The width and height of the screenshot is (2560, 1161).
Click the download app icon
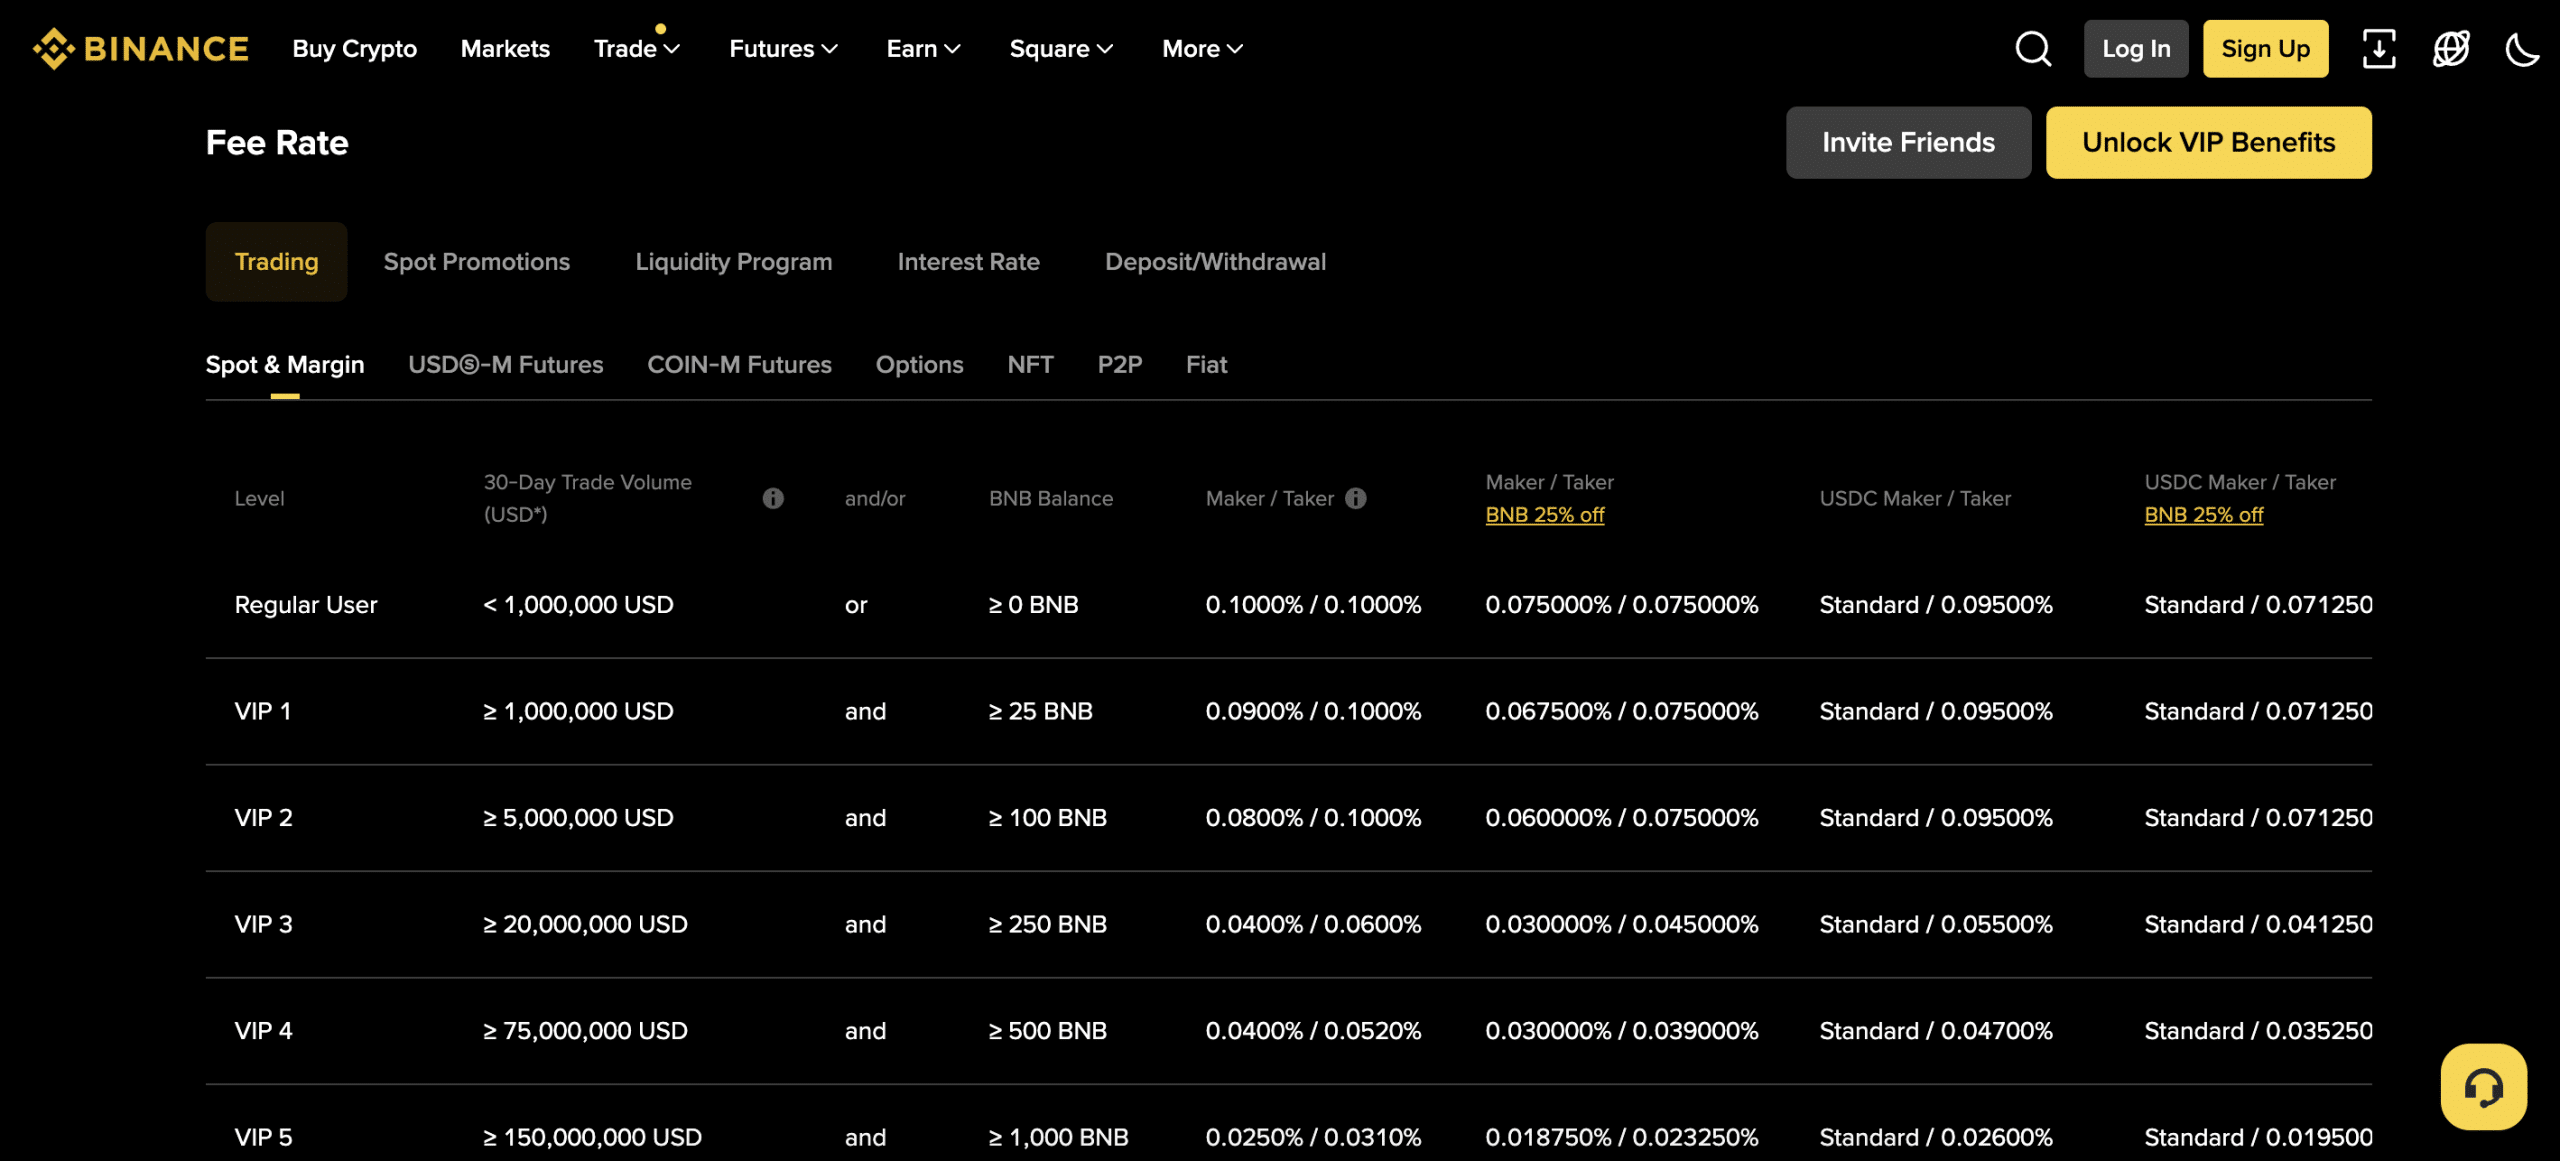(x=2379, y=48)
